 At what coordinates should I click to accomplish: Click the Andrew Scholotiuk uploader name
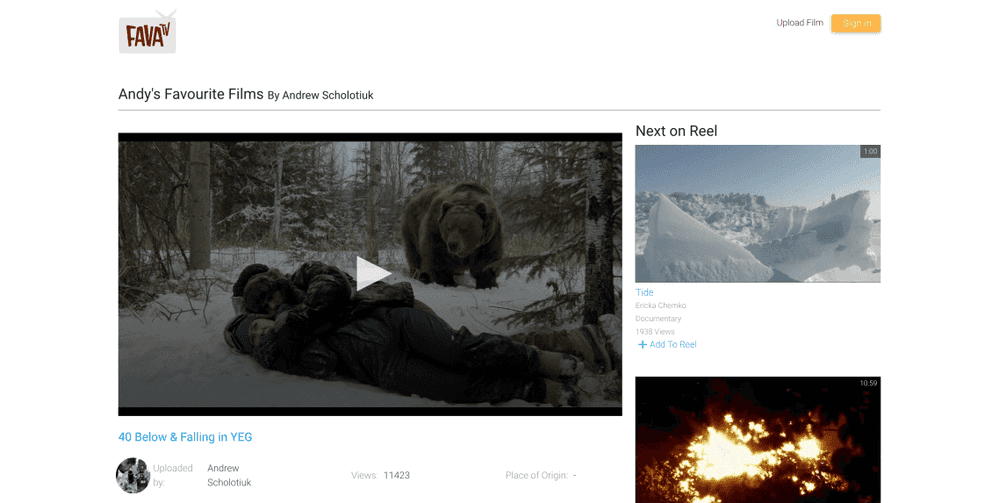[229, 475]
